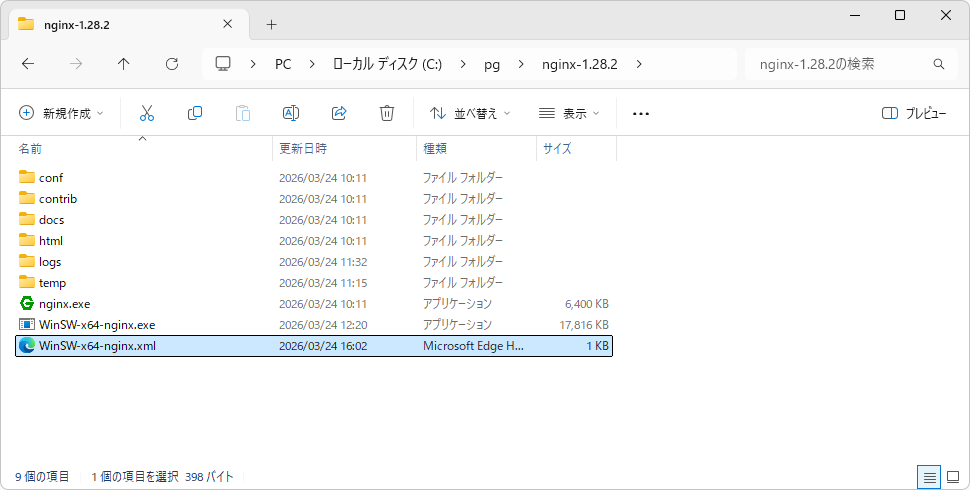The height and width of the screenshot is (490, 970).
Task: Click the 2026/03/24 11:15 date for temp
Action: point(323,283)
